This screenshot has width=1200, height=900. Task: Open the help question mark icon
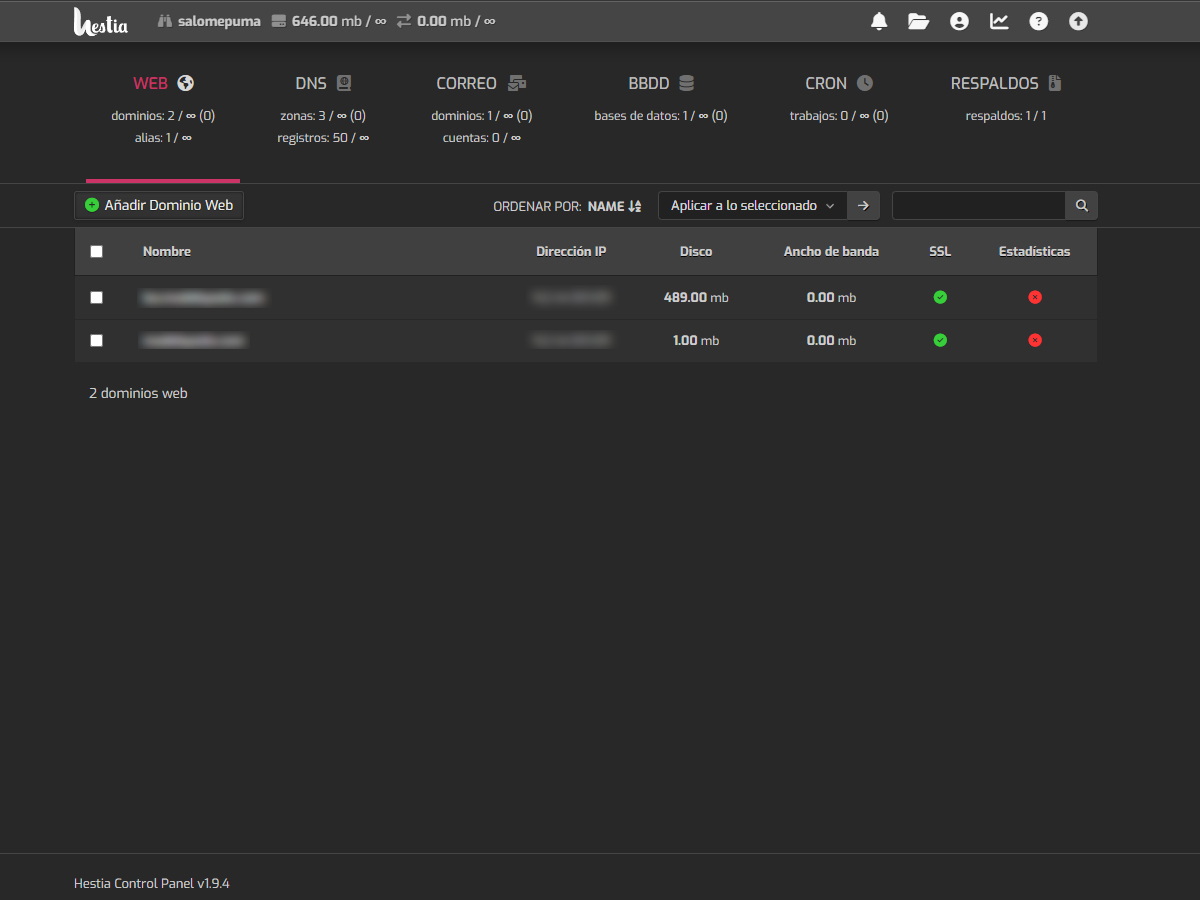pyautogui.click(x=1038, y=20)
